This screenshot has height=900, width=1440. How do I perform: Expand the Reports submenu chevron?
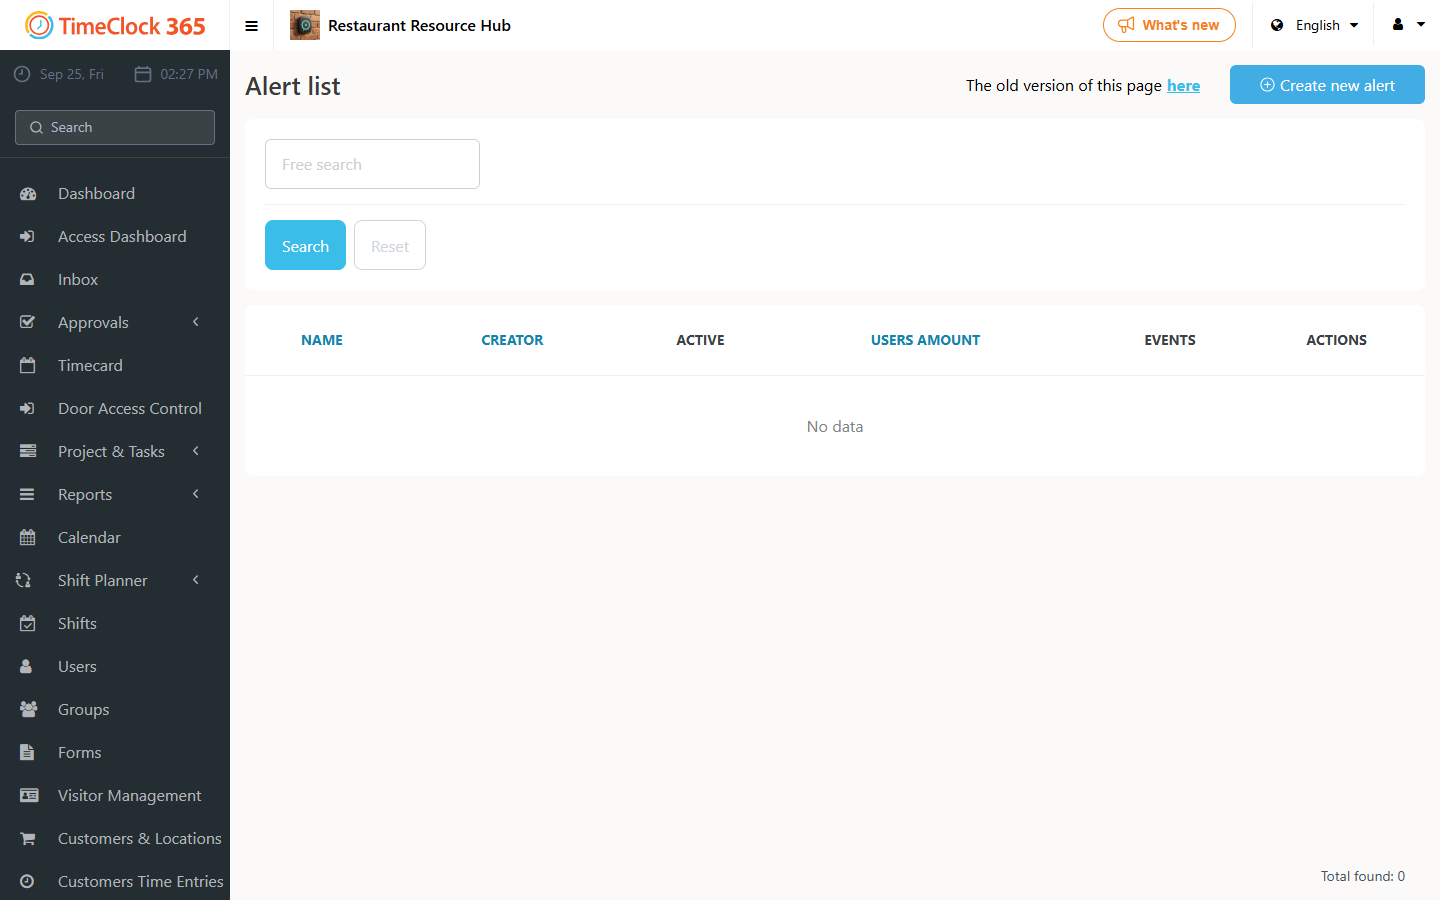pos(196,494)
